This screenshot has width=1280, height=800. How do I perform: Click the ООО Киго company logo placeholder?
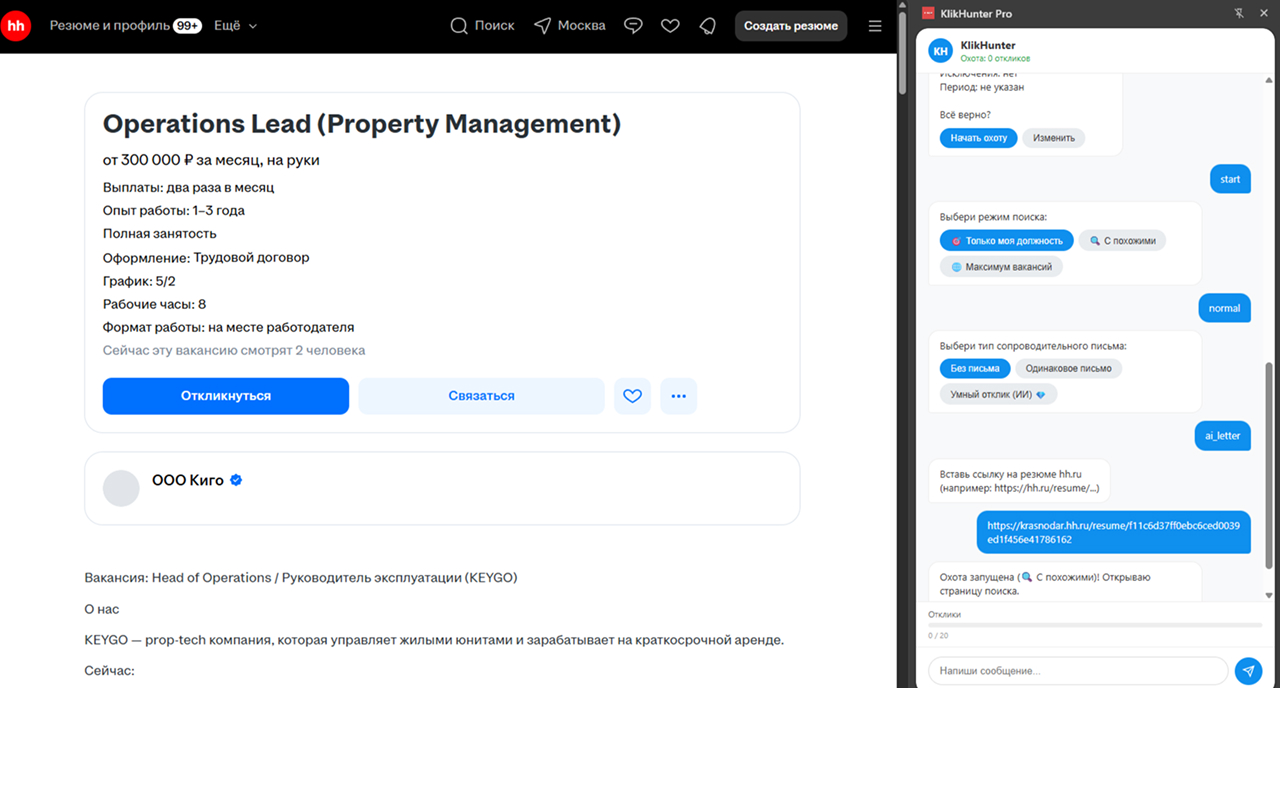tap(121, 488)
